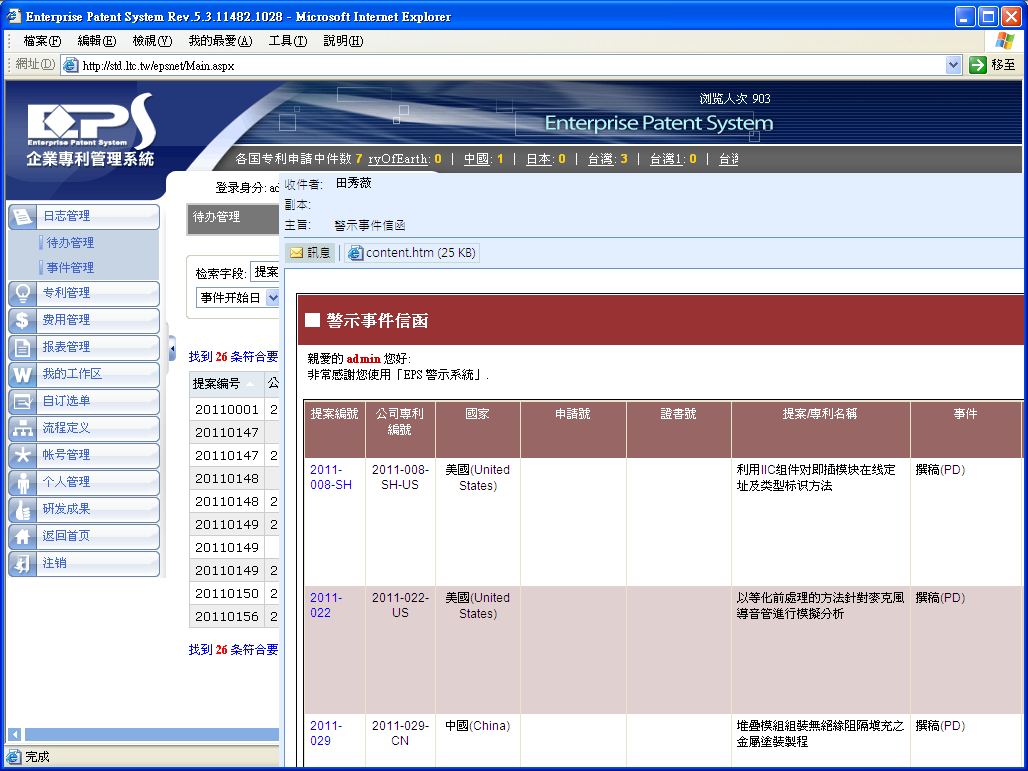Open the 事件开始日 dropdown
The image size is (1028, 771).
(x=272, y=298)
